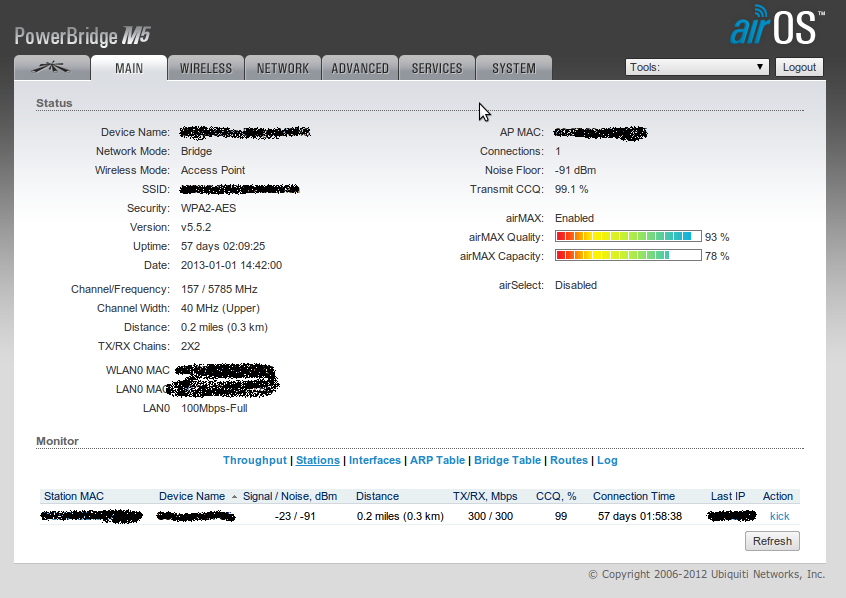
Task: Click the airMAX Capacity bar
Action: 628,255
